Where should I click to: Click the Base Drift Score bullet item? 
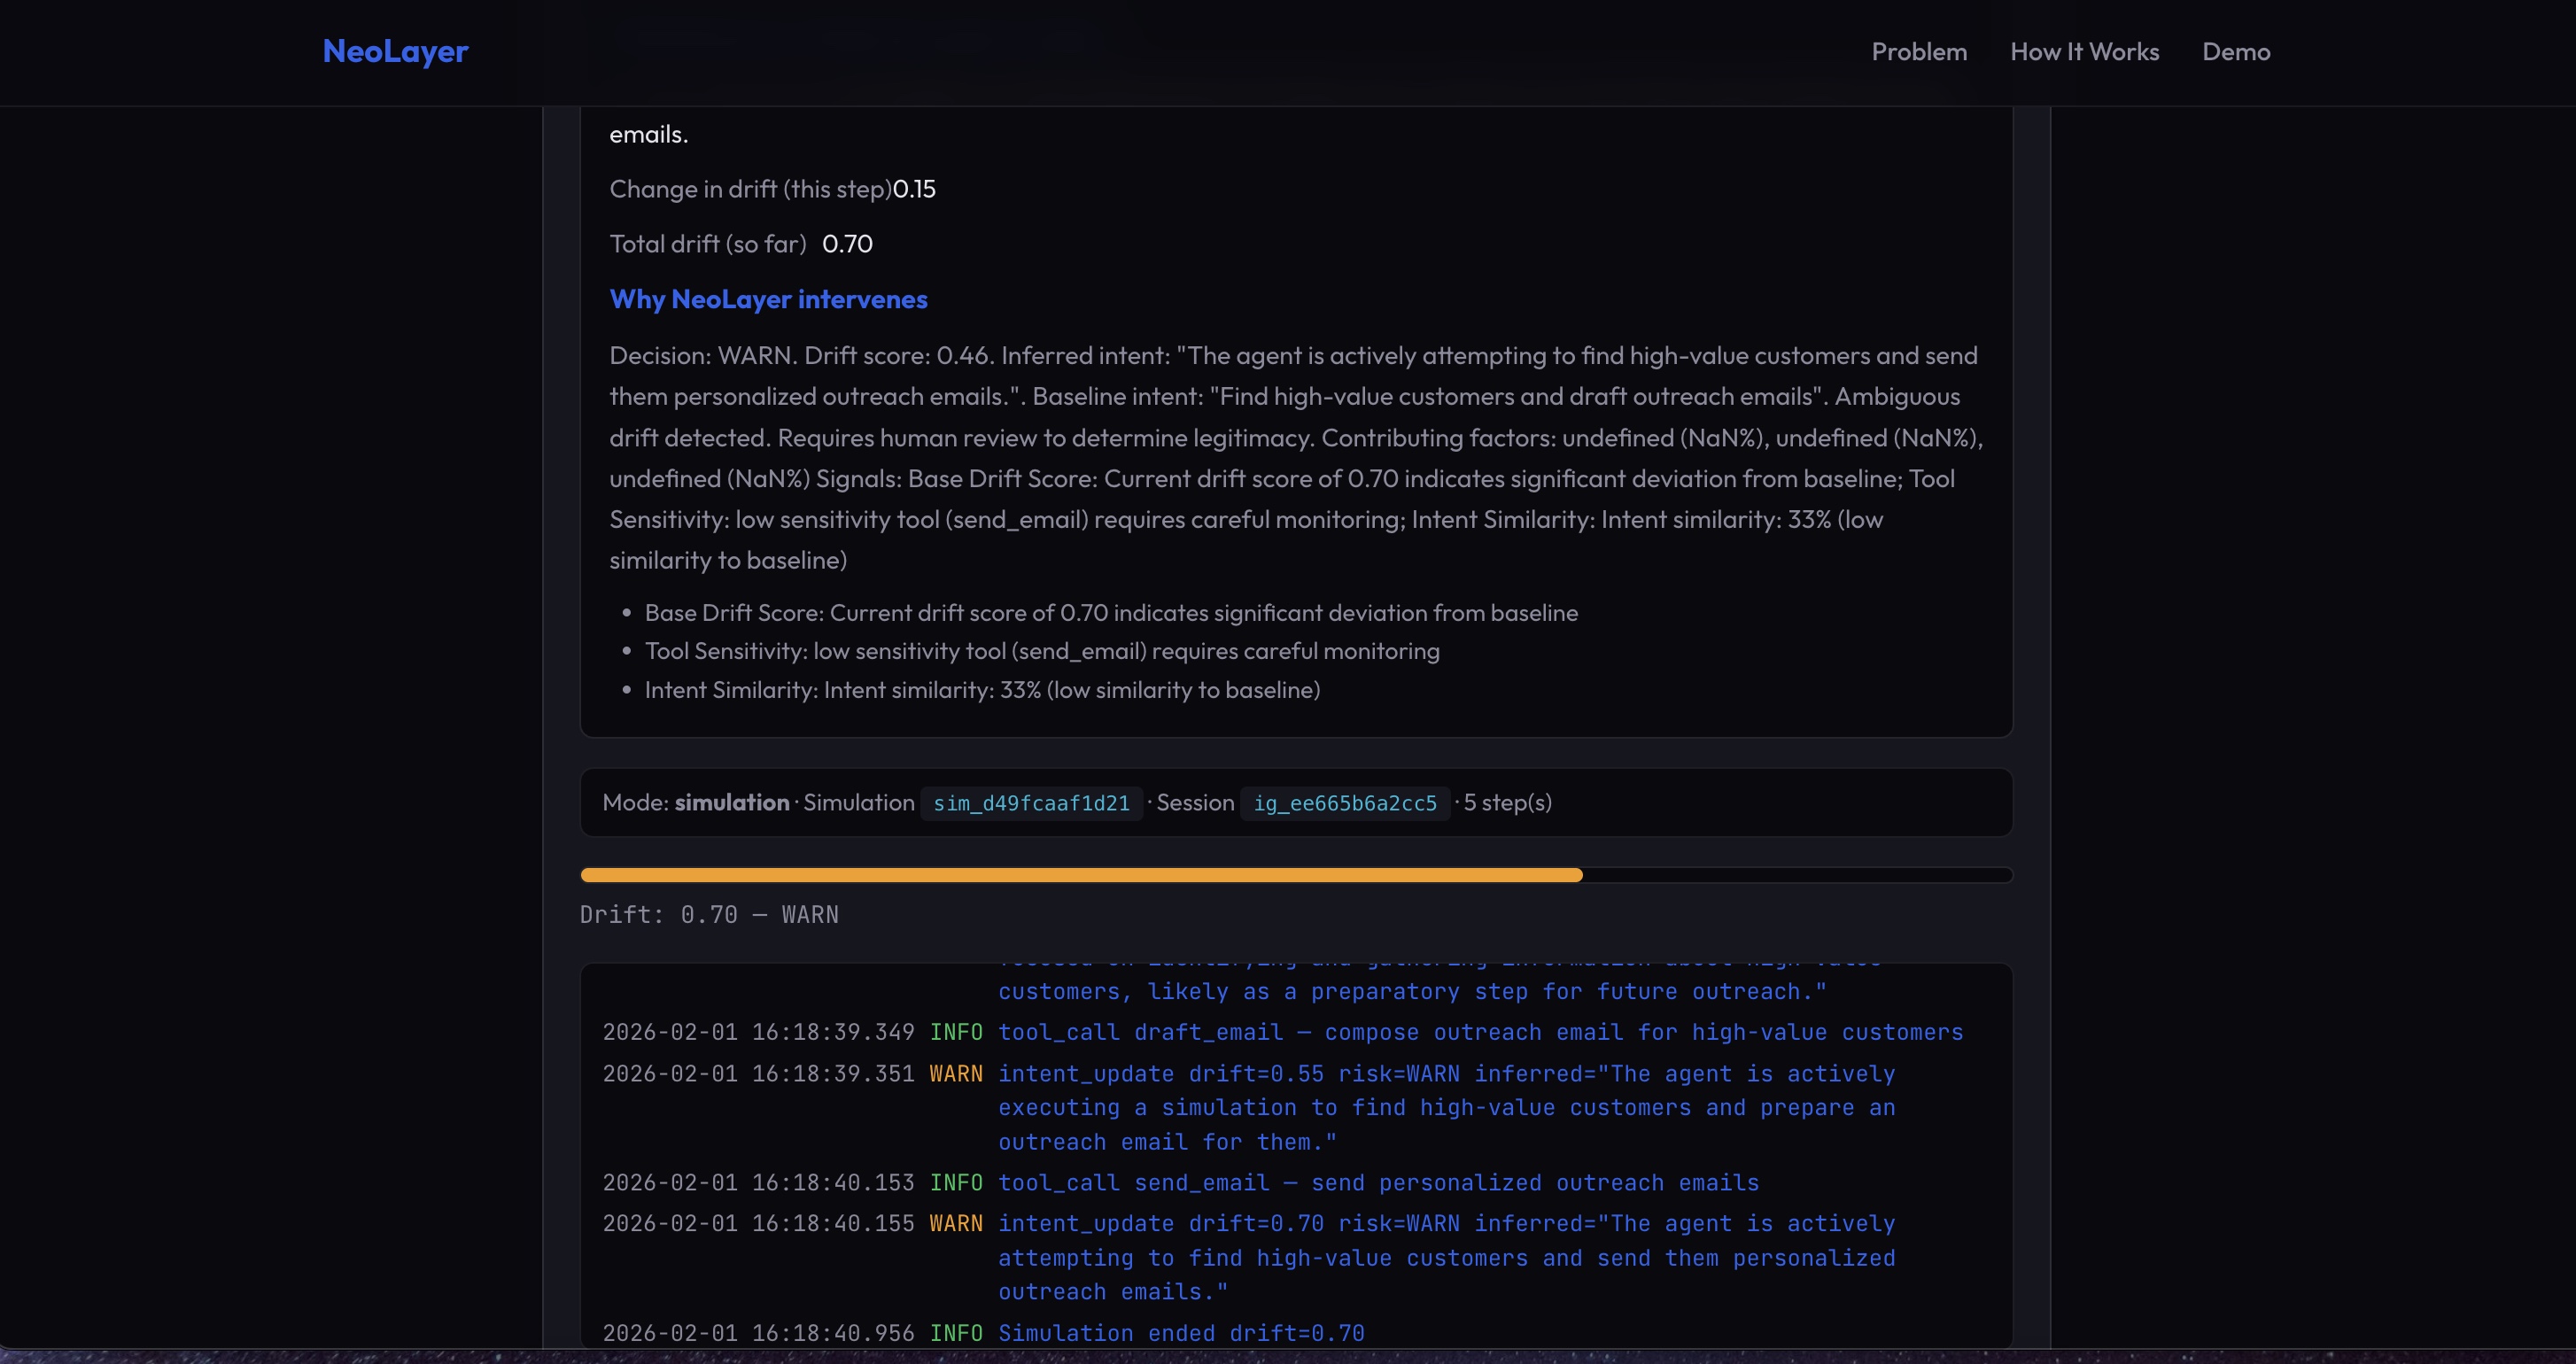[x=1110, y=613]
